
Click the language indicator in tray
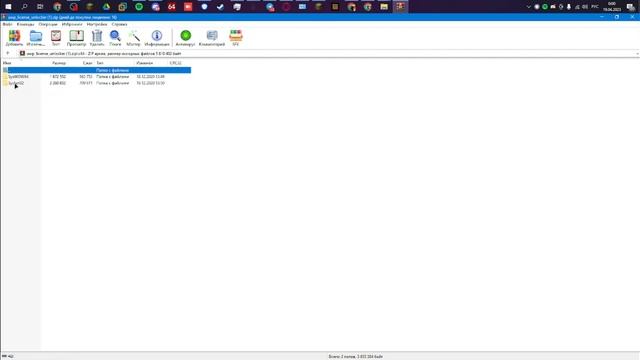[595, 7]
